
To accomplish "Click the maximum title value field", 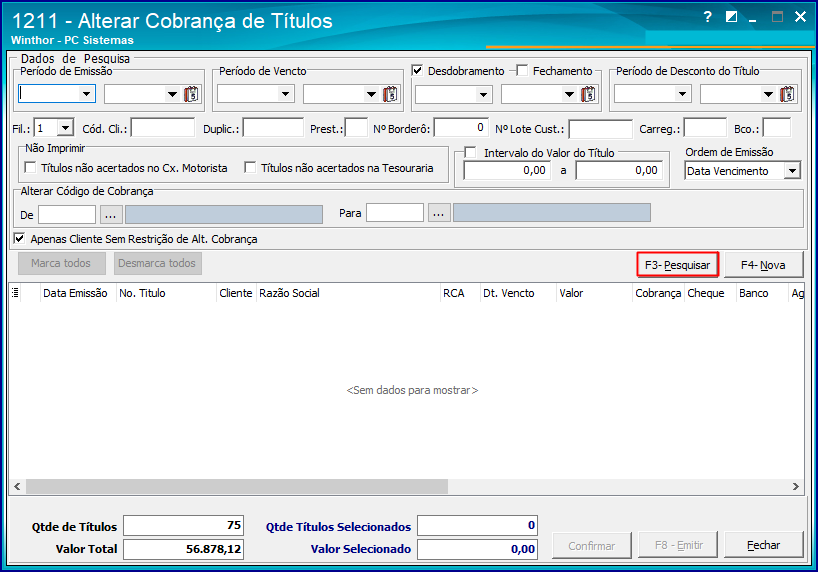I will [x=619, y=170].
